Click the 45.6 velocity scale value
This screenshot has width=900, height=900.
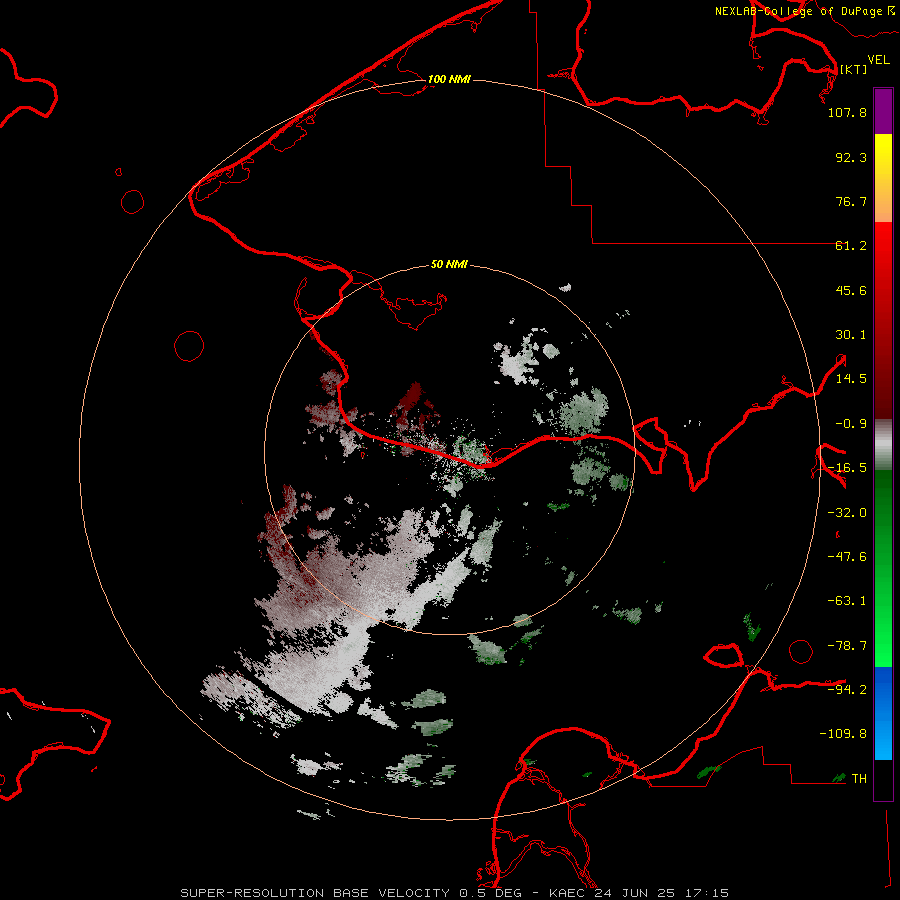(x=851, y=290)
